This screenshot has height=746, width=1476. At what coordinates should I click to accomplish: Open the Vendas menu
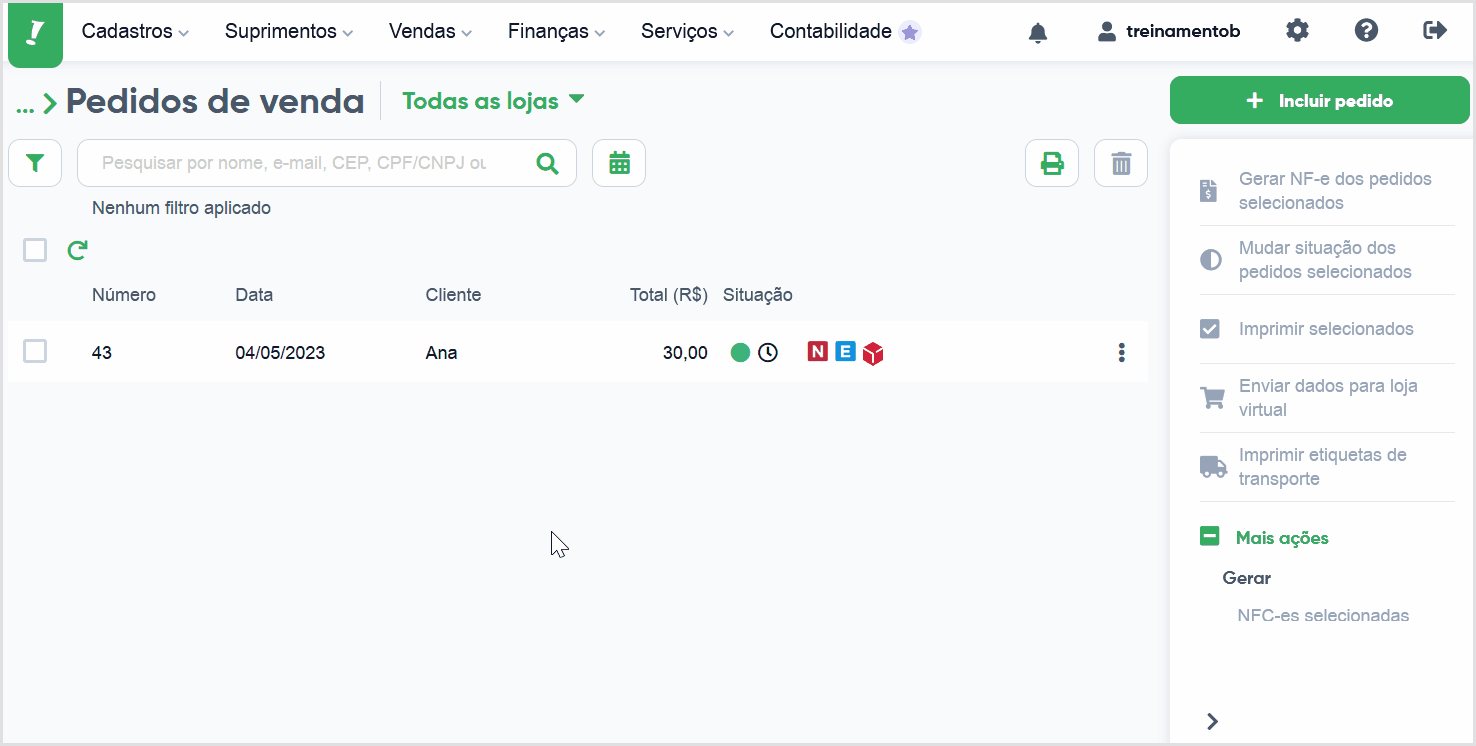430,32
